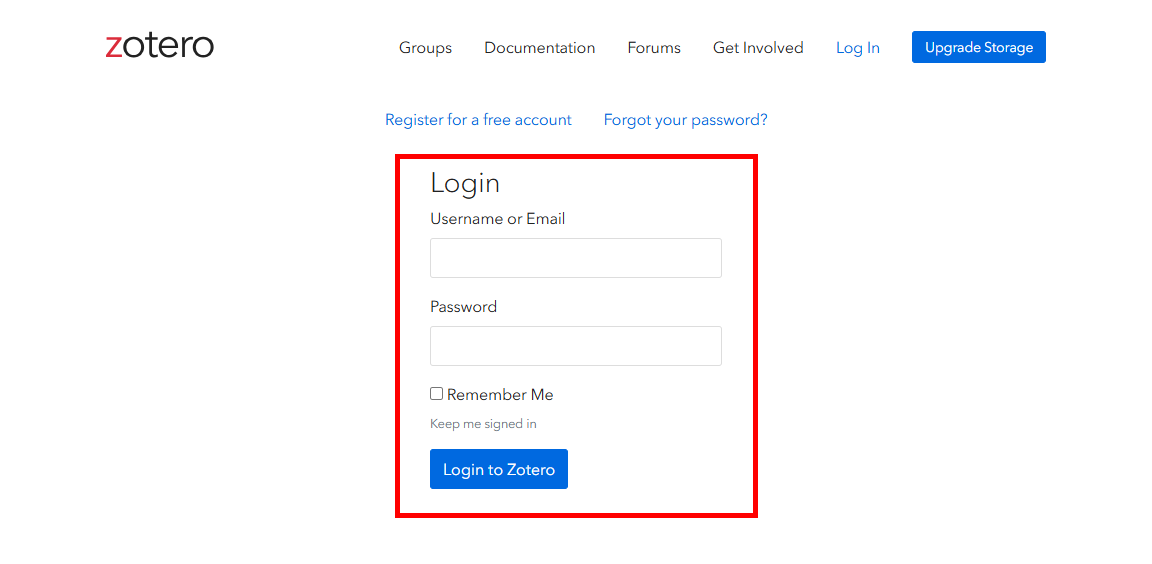Click inside the Password input box
Screen dimensions: 1152x564
(575, 346)
